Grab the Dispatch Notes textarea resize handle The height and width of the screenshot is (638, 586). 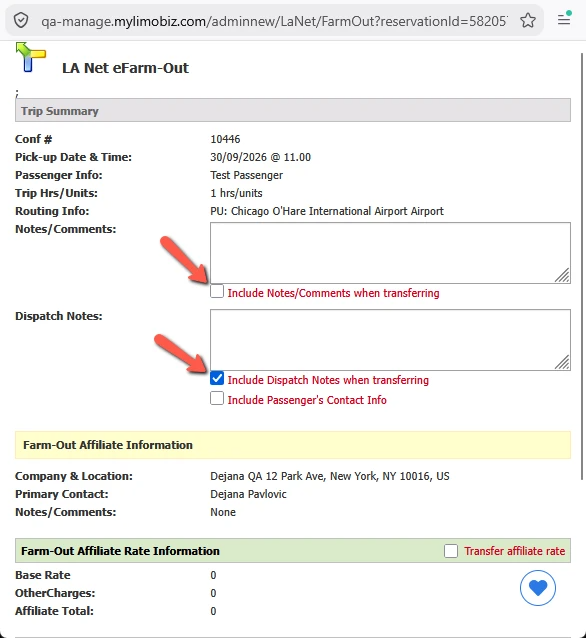(562, 362)
